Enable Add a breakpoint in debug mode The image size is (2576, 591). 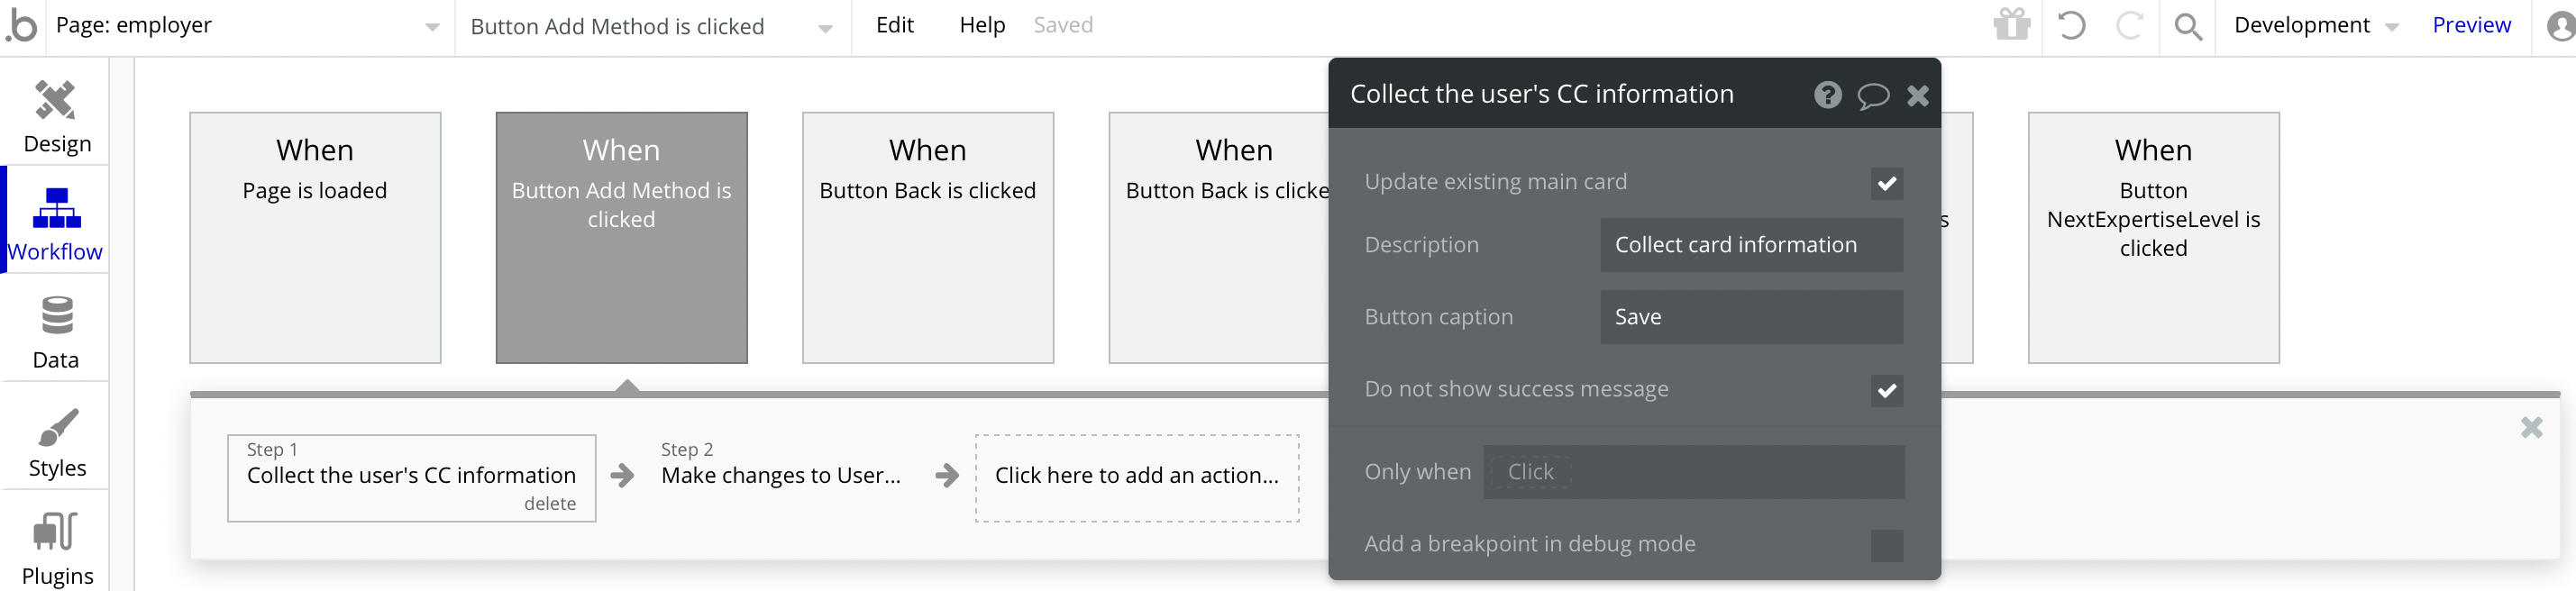(1886, 545)
